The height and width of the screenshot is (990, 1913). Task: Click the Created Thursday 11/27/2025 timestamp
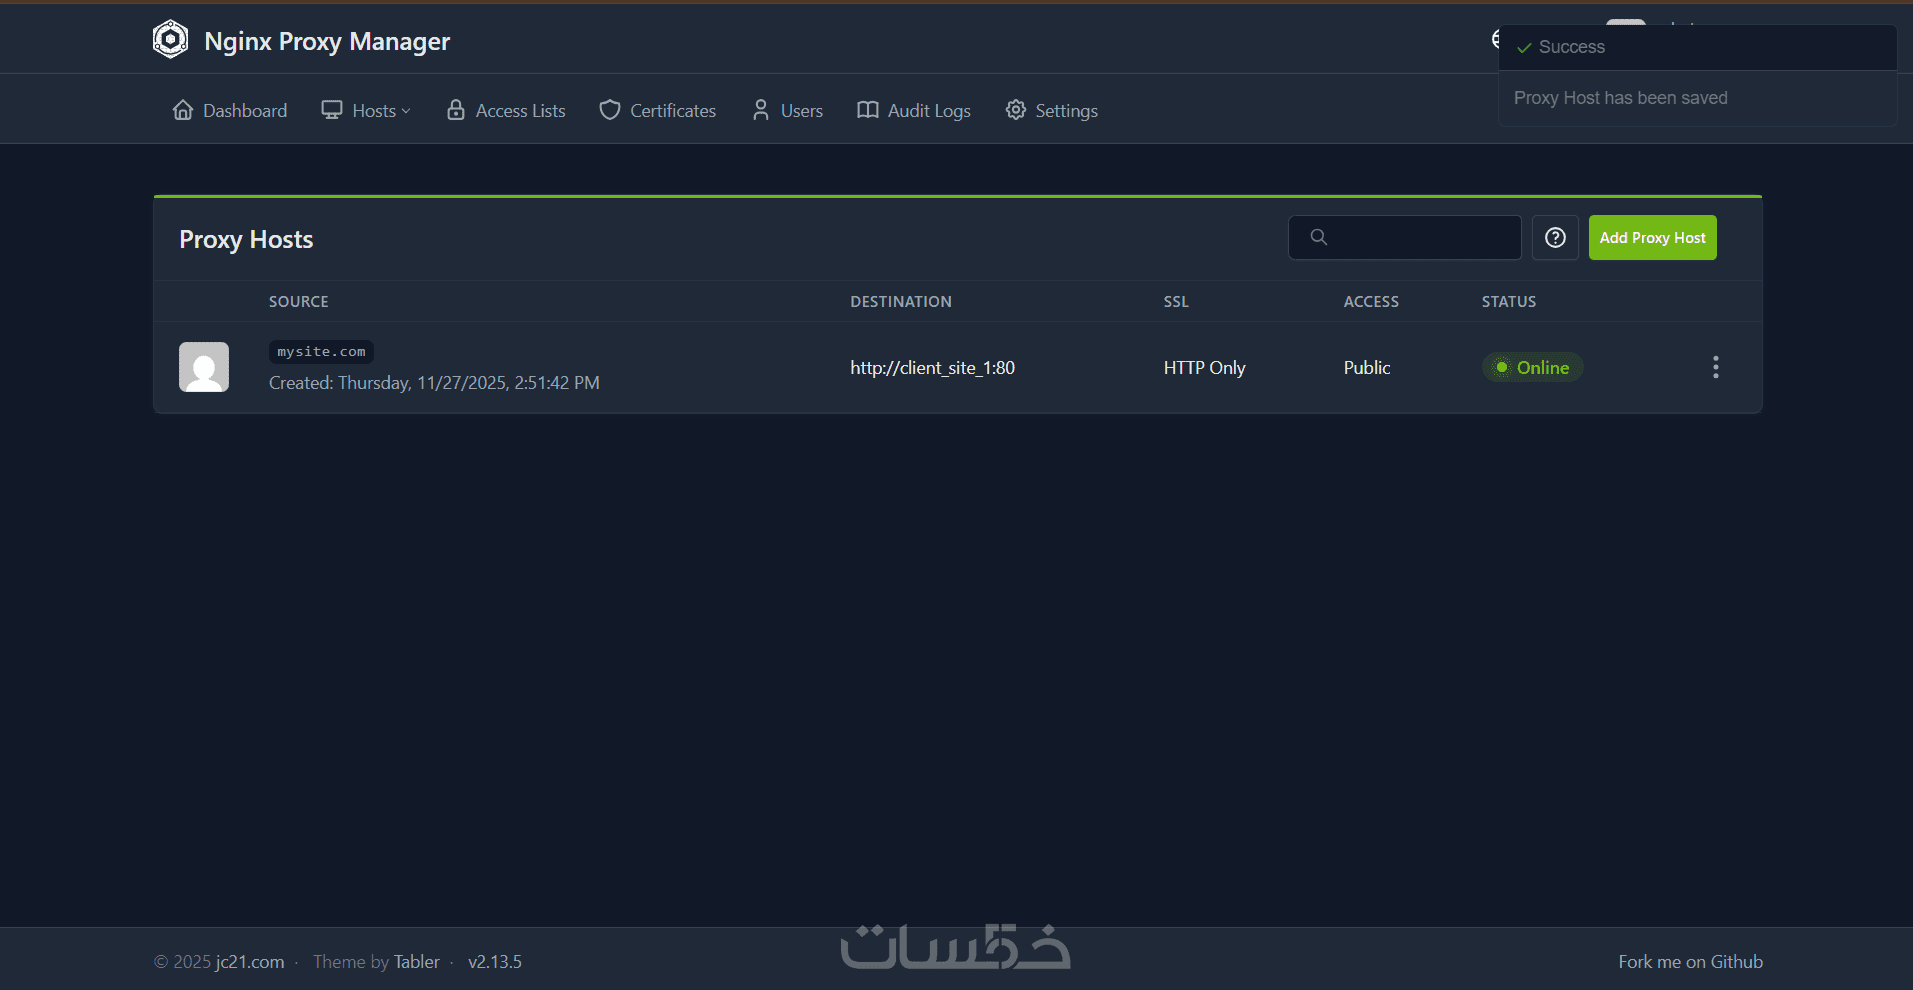coord(434,383)
